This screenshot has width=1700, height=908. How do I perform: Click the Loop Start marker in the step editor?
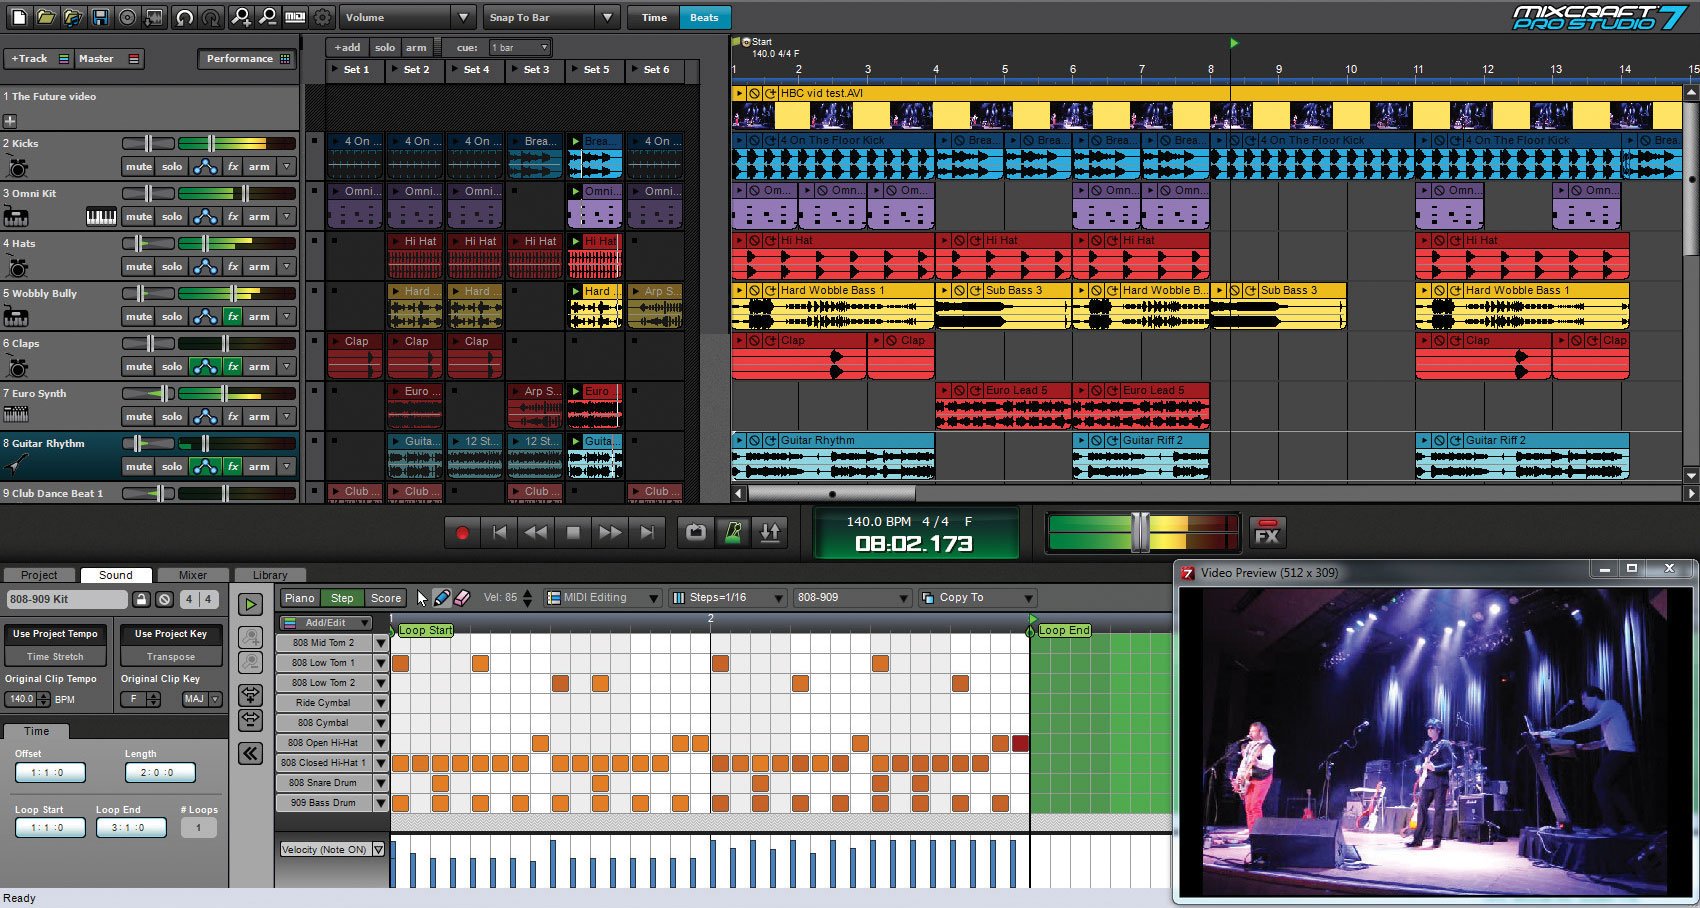pos(425,630)
